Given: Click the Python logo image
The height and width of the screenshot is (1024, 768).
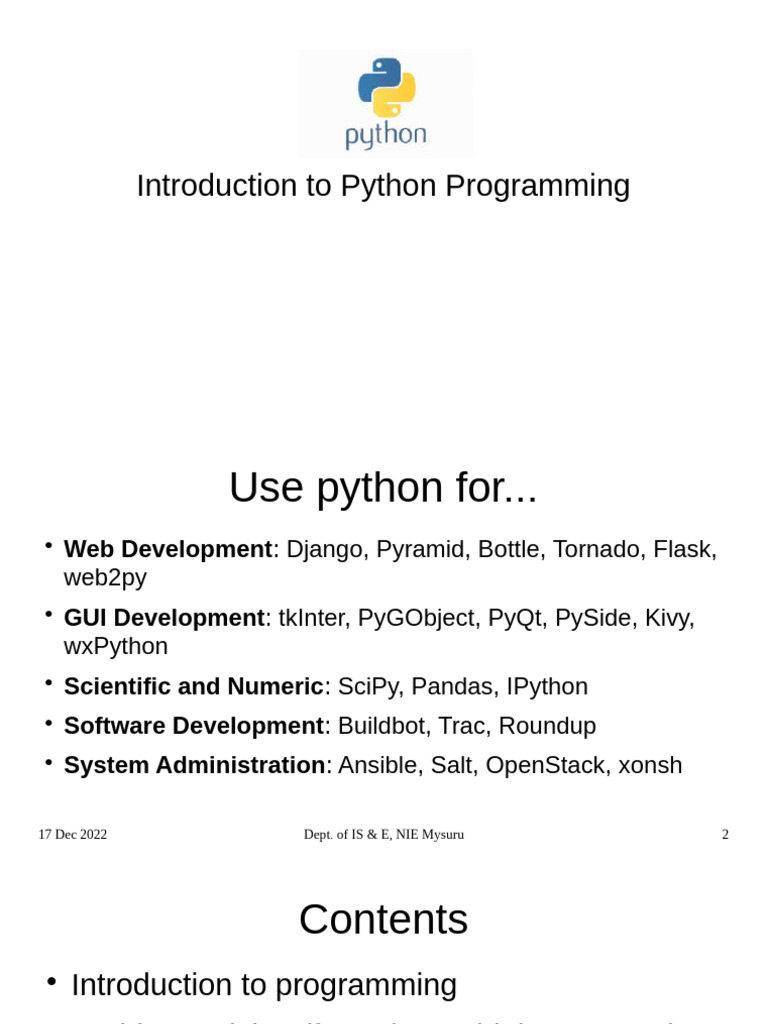Looking at the screenshot, I should point(385,103).
